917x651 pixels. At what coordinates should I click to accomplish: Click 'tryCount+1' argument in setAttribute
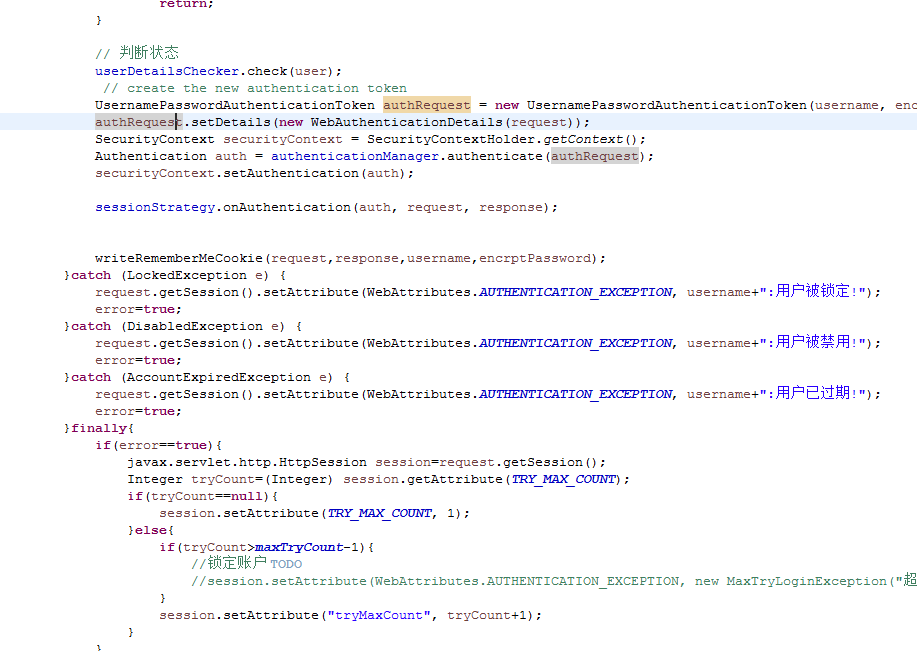(487, 615)
